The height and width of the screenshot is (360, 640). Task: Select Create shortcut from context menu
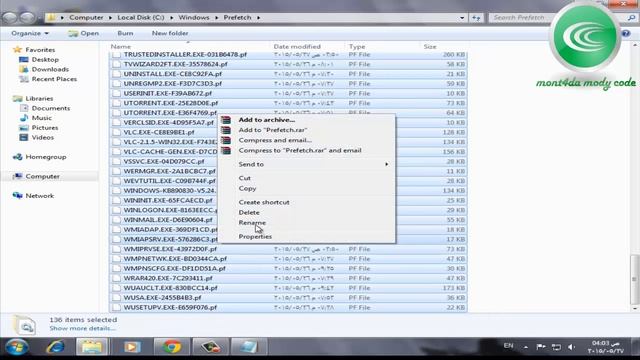click(x=264, y=202)
